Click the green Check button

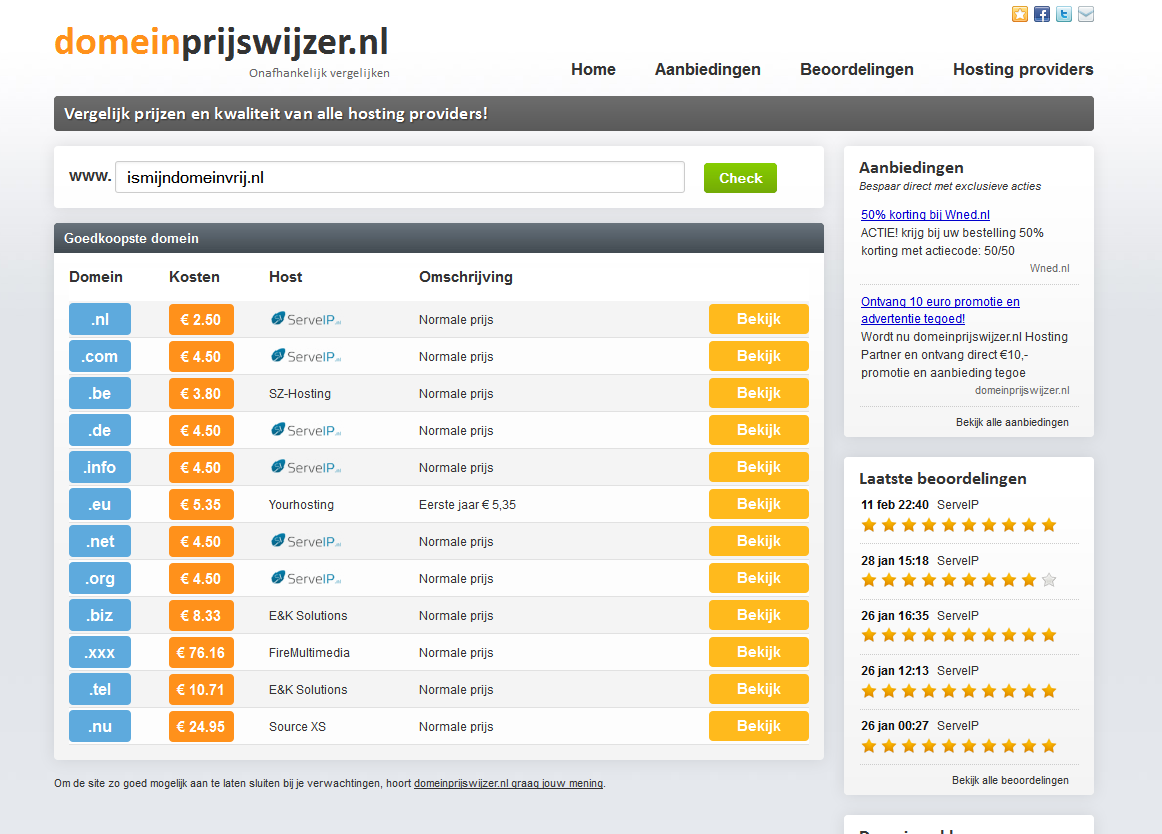[x=740, y=178]
